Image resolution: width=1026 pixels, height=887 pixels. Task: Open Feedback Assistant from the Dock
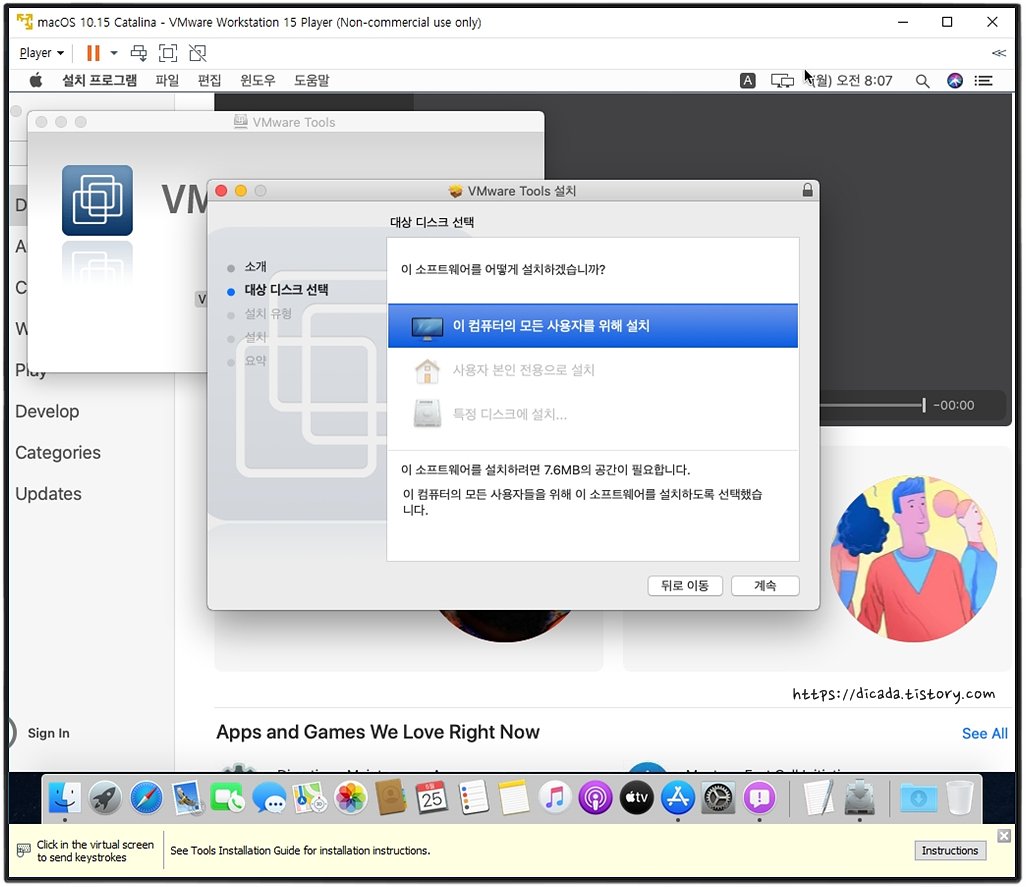(759, 798)
